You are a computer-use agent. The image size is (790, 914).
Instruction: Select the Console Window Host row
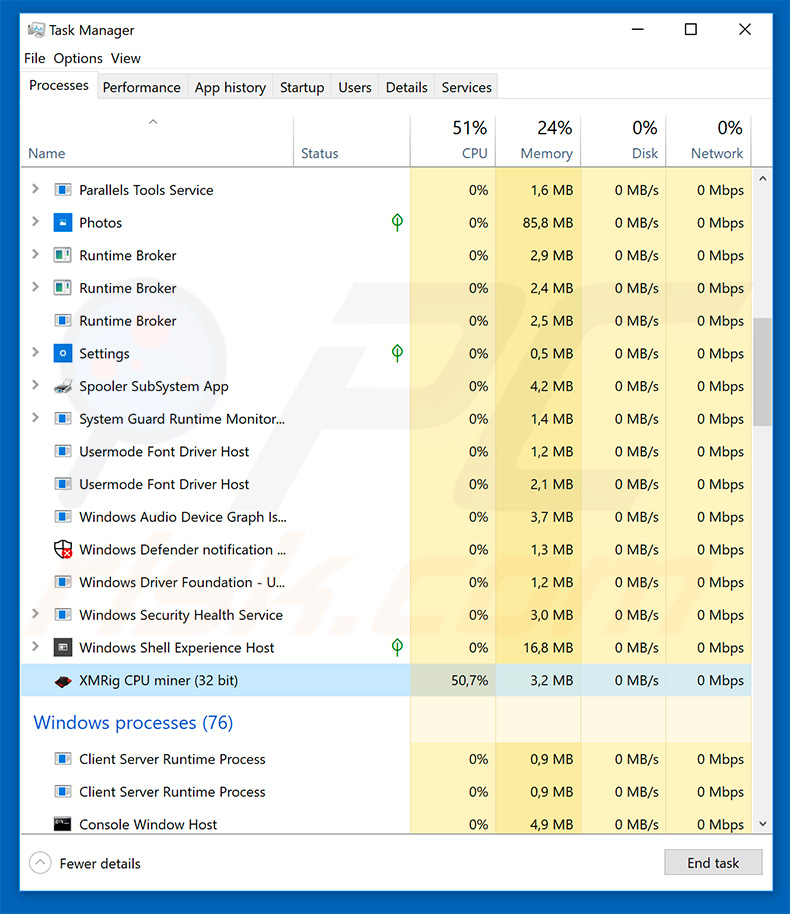[x=386, y=824]
